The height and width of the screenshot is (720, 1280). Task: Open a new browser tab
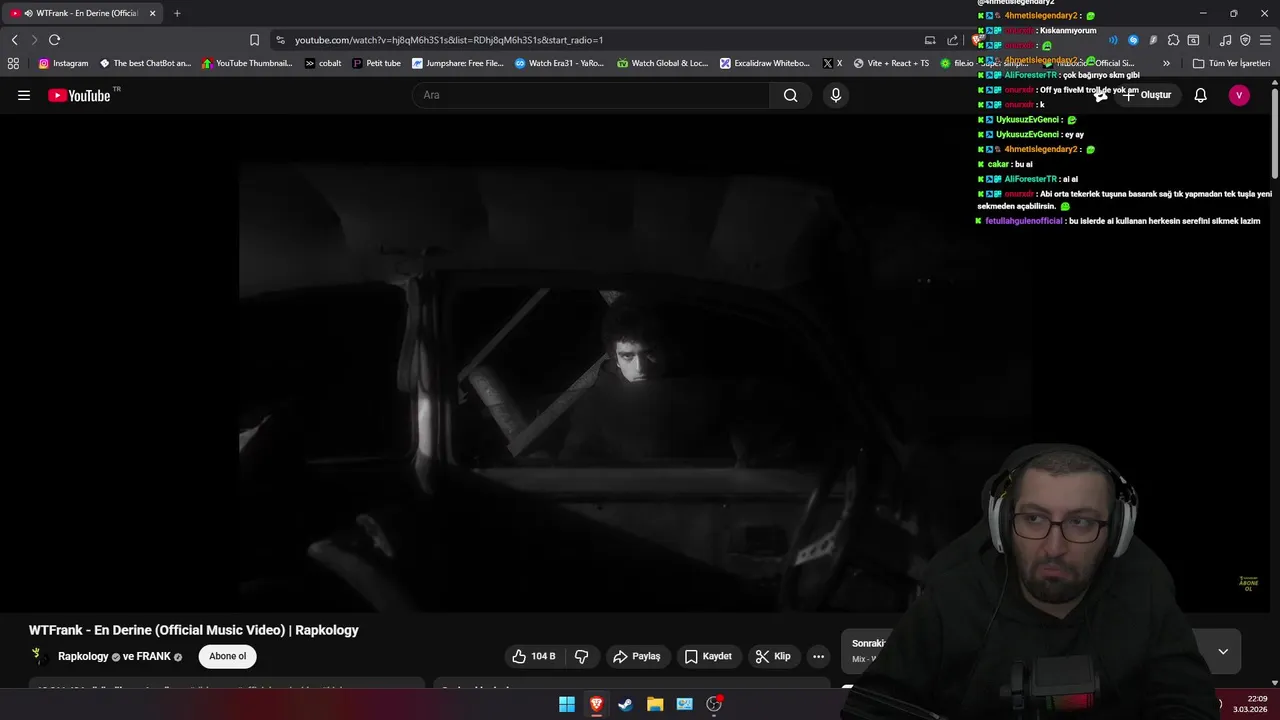point(177,13)
